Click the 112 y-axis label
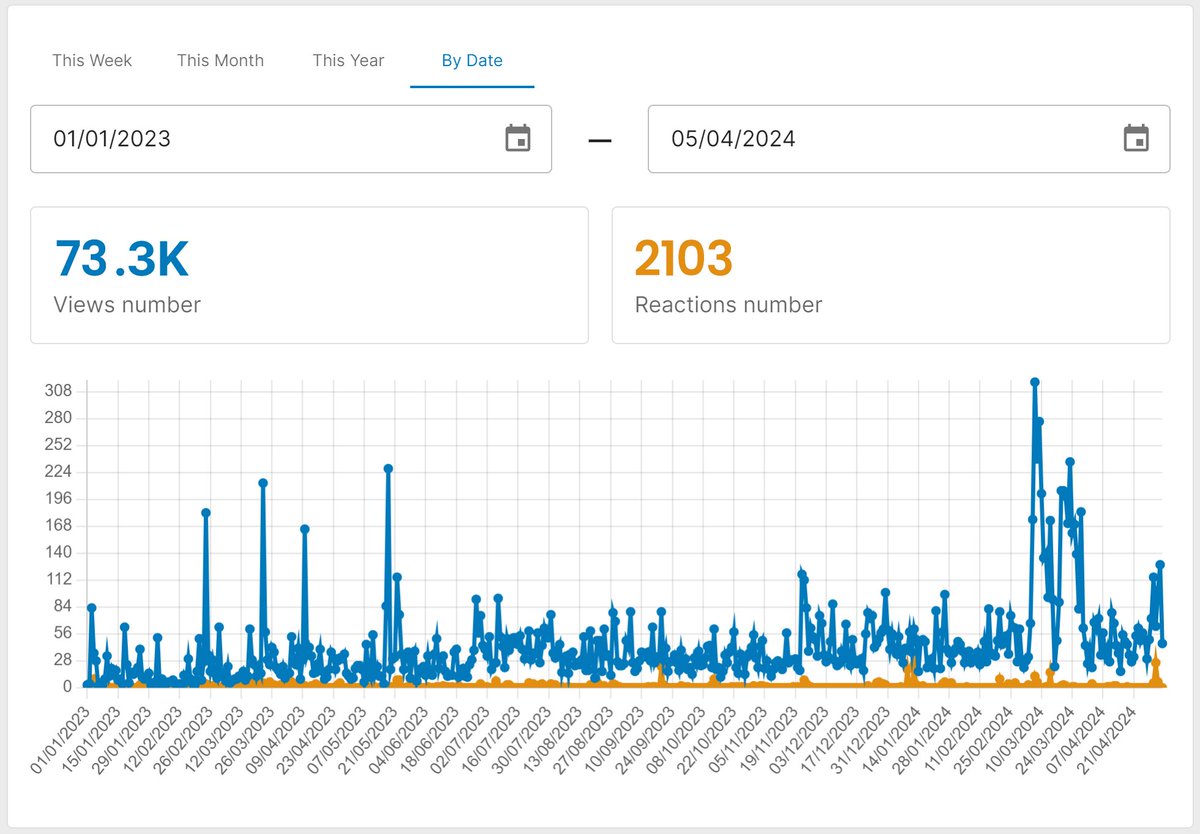This screenshot has width=1200, height=834. pyautogui.click(x=58, y=580)
